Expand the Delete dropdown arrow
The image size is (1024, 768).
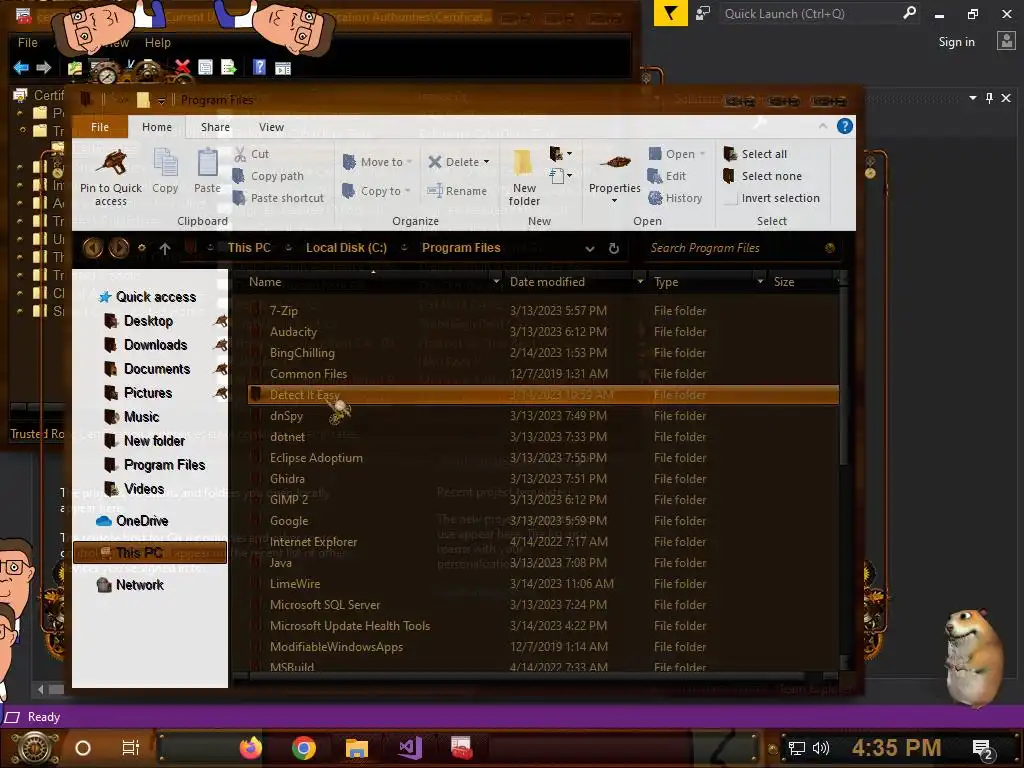(x=487, y=162)
